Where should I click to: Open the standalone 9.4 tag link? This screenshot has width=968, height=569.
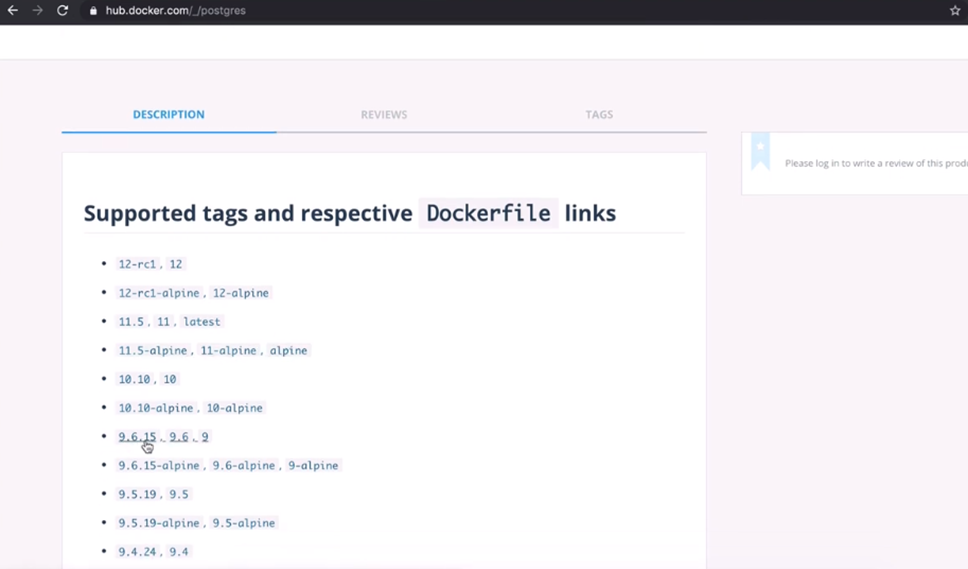(179, 552)
